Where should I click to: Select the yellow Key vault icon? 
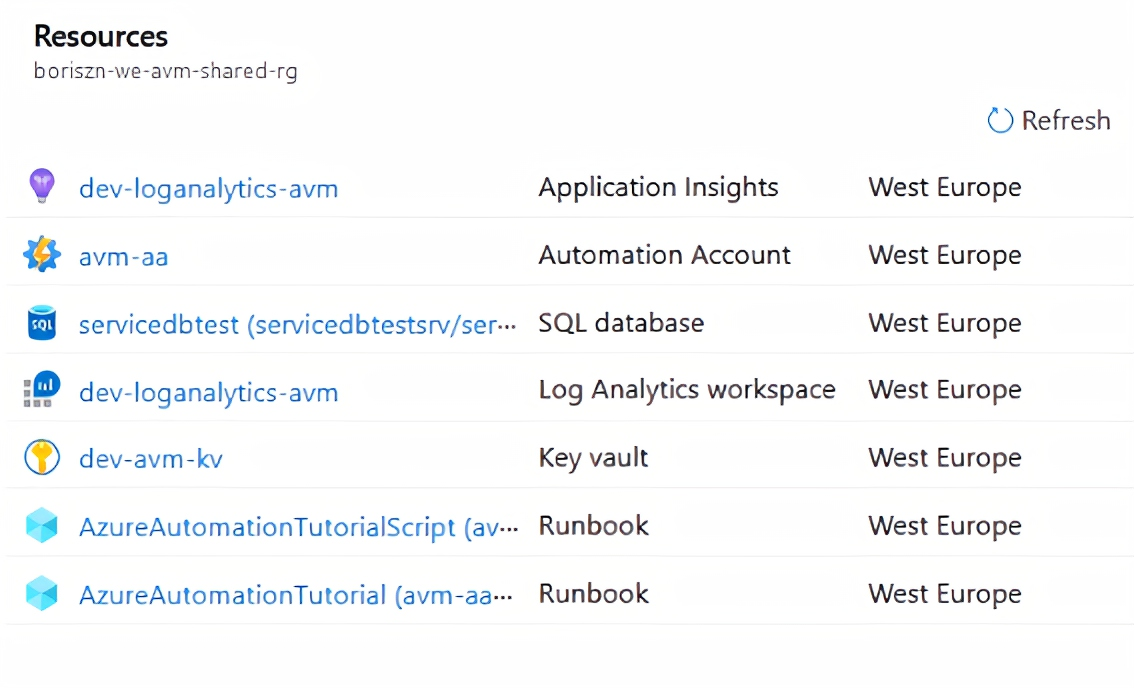(x=41, y=458)
